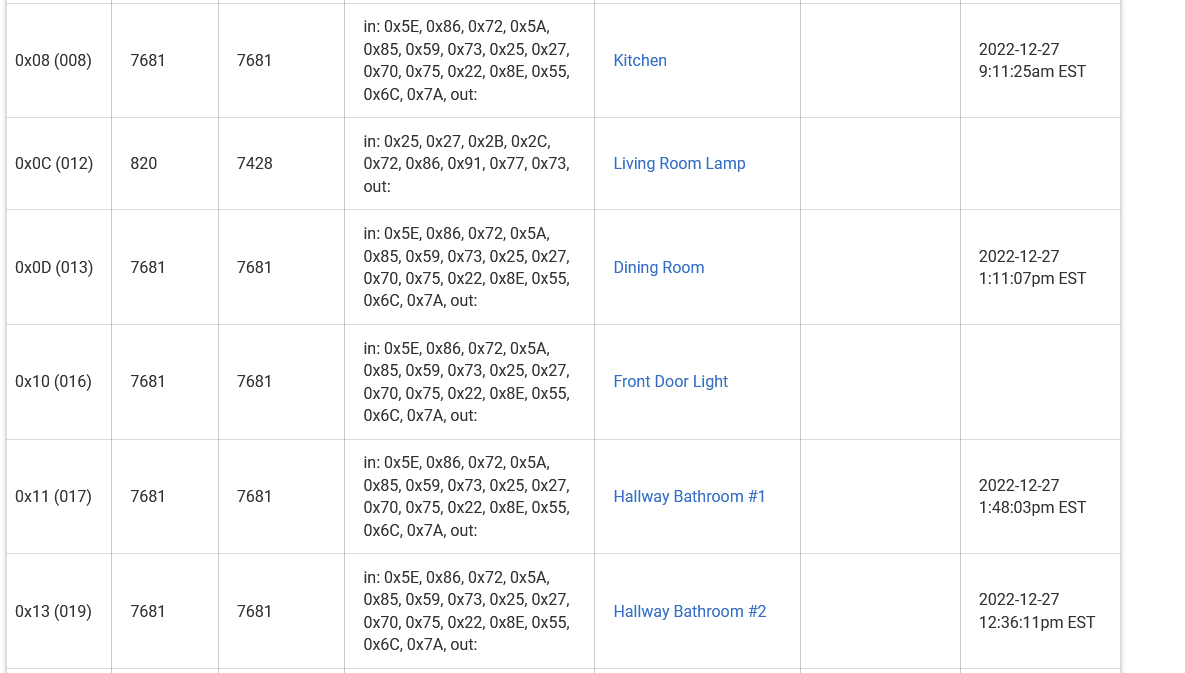
Task: Open the Living Room Lamp device link
Action: 679,163
